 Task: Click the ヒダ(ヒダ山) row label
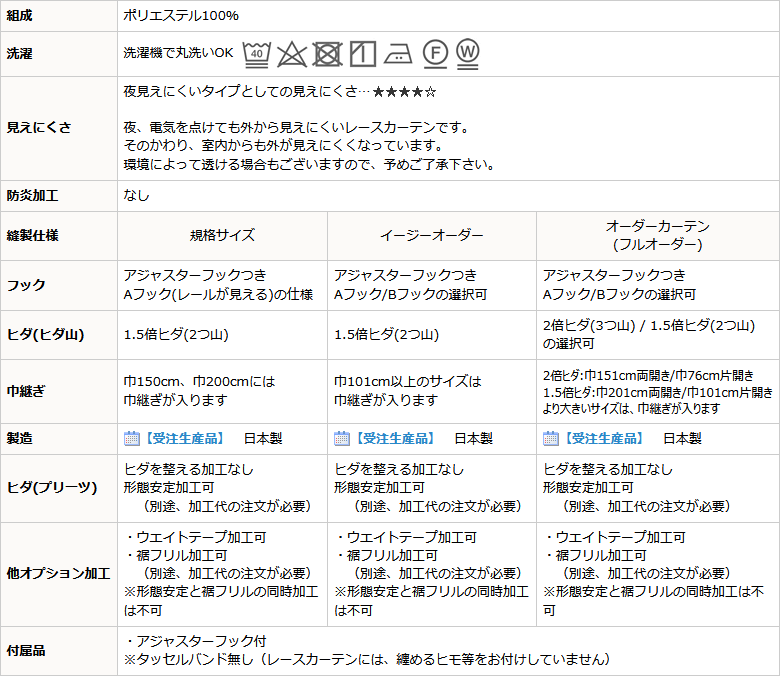tap(45, 335)
